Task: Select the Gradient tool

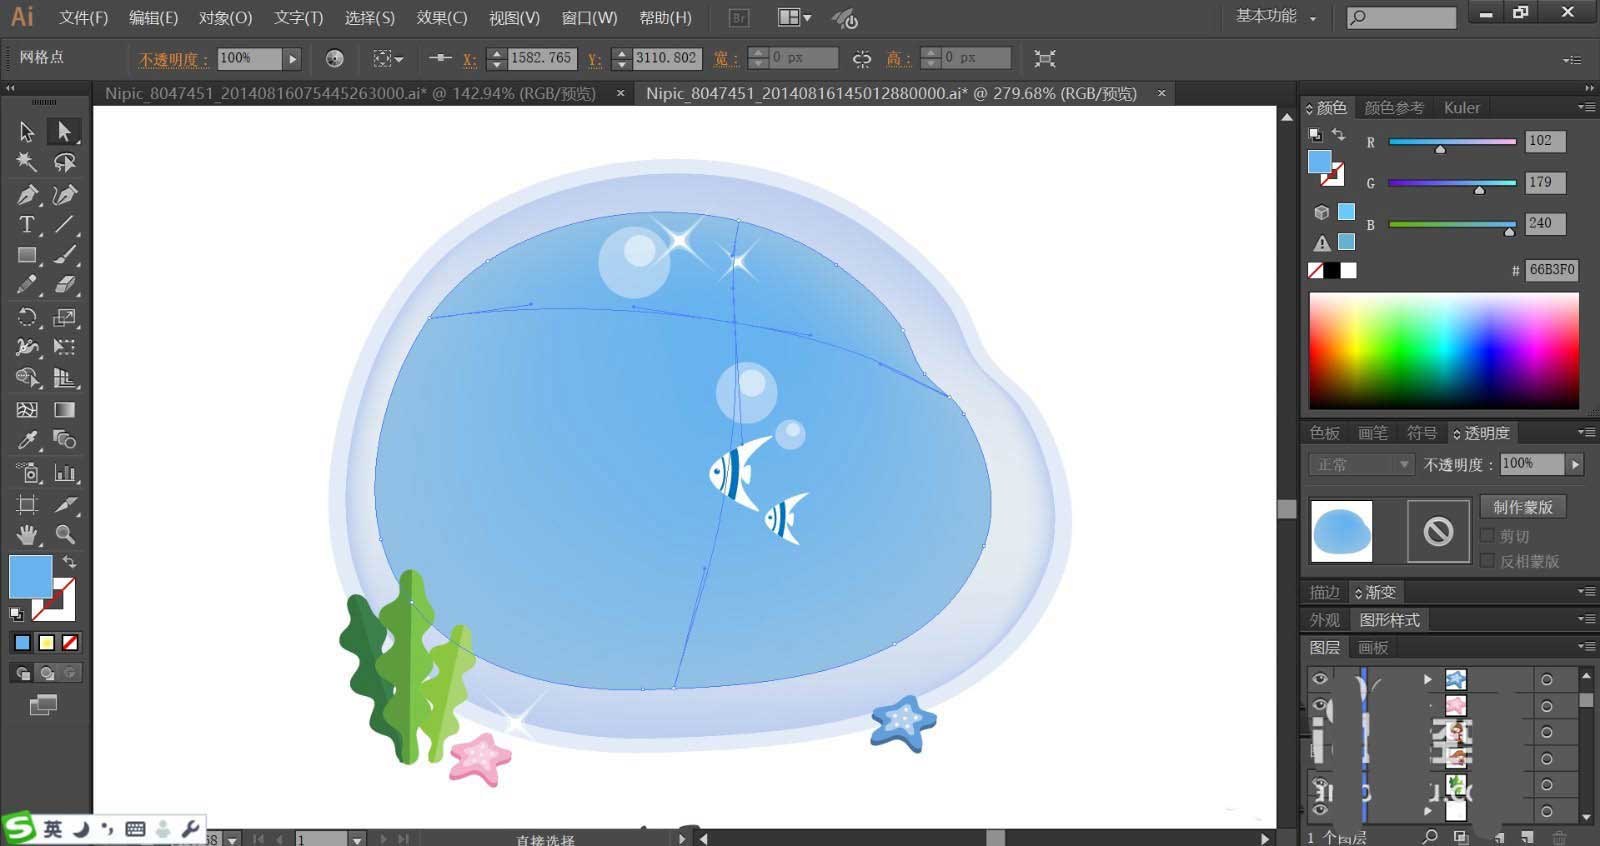Action: (65, 410)
